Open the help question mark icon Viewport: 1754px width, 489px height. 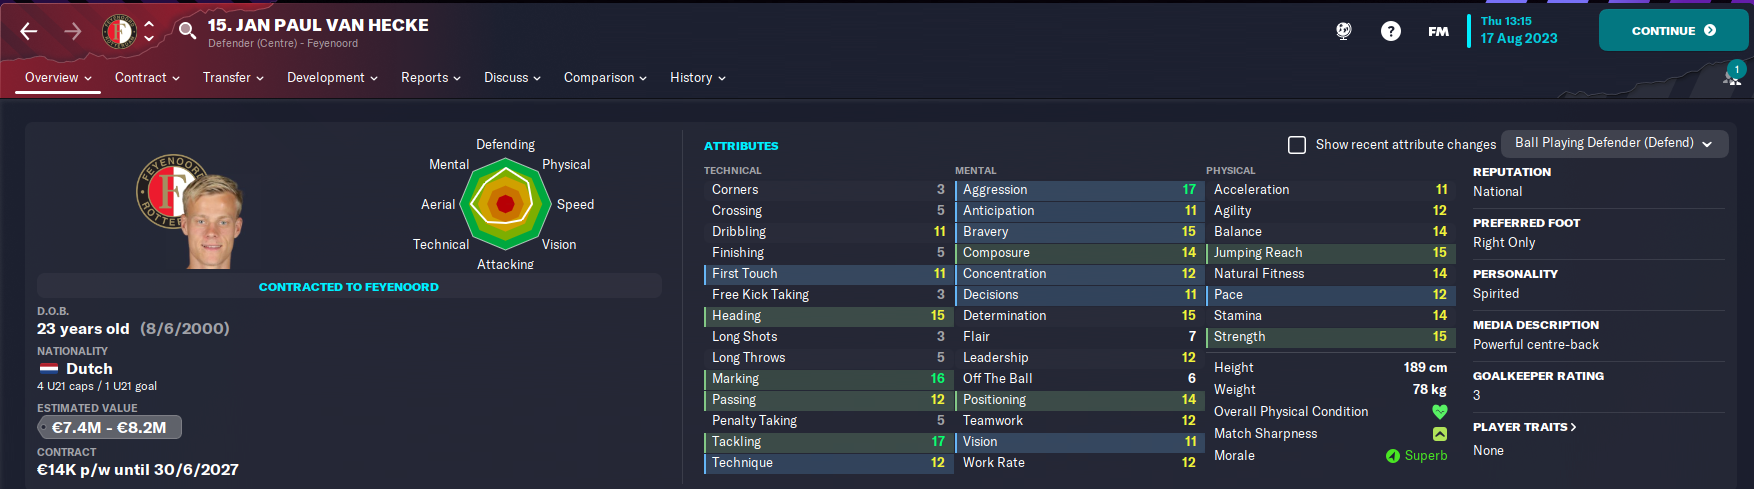click(1391, 31)
